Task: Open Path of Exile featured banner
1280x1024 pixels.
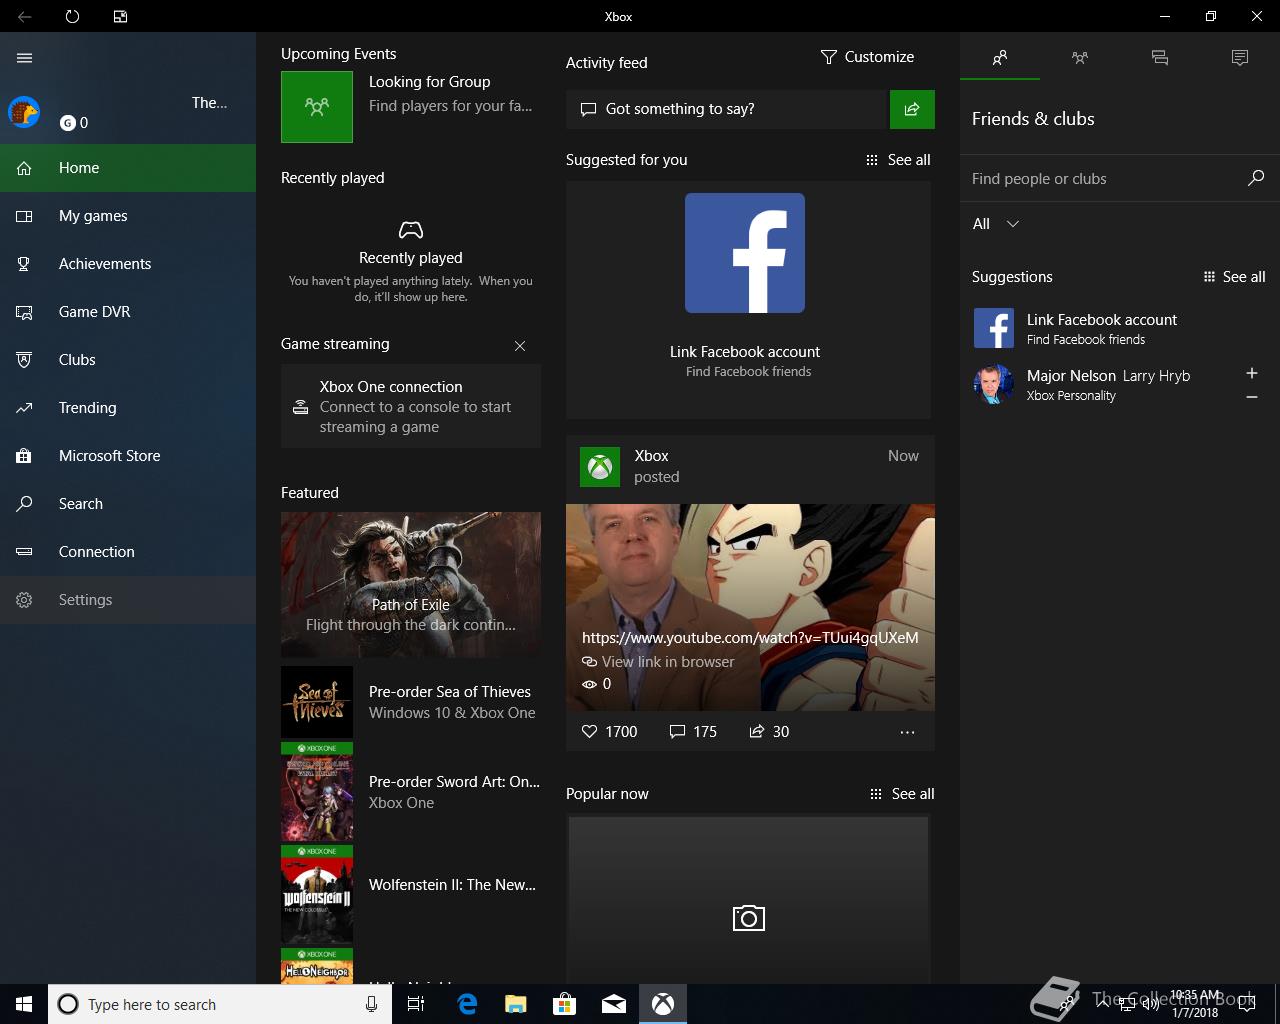Action: pyautogui.click(x=411, y=584)
